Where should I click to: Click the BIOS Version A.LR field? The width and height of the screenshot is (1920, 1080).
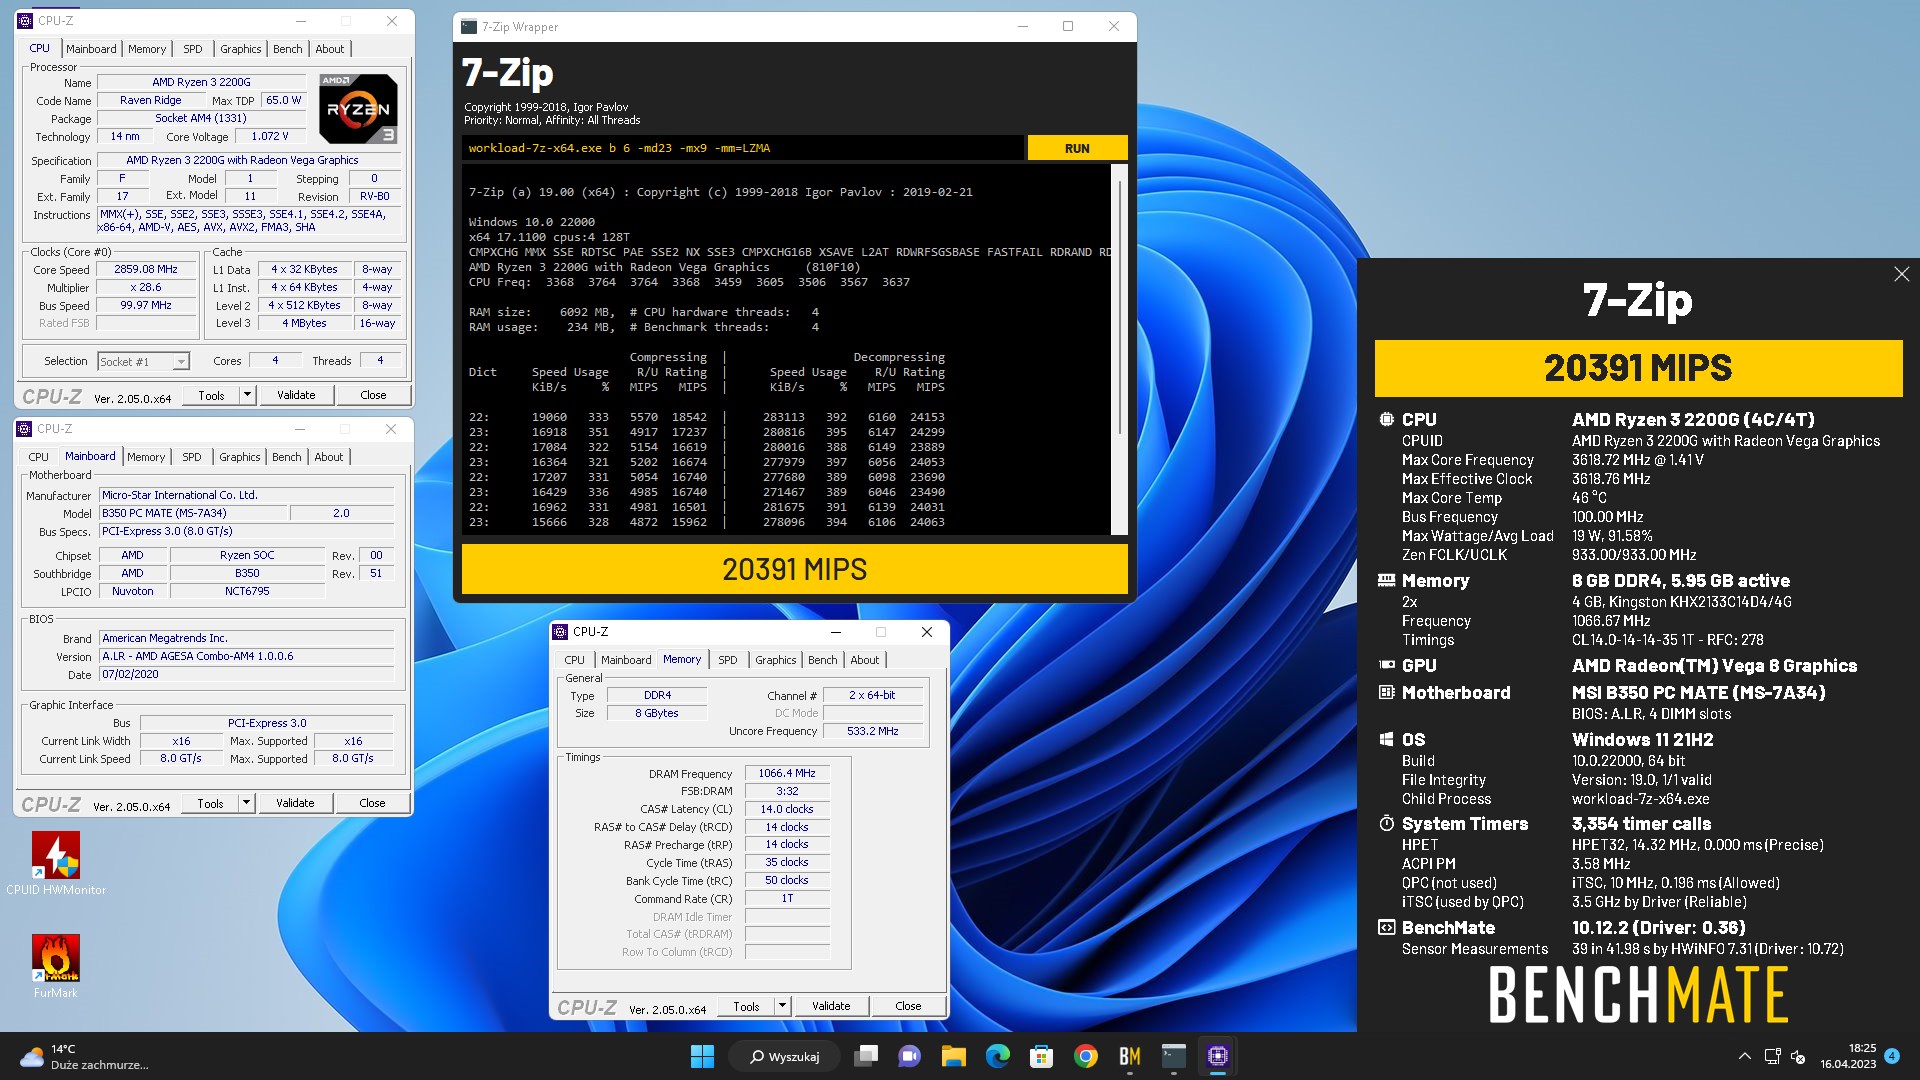[247, 656]
